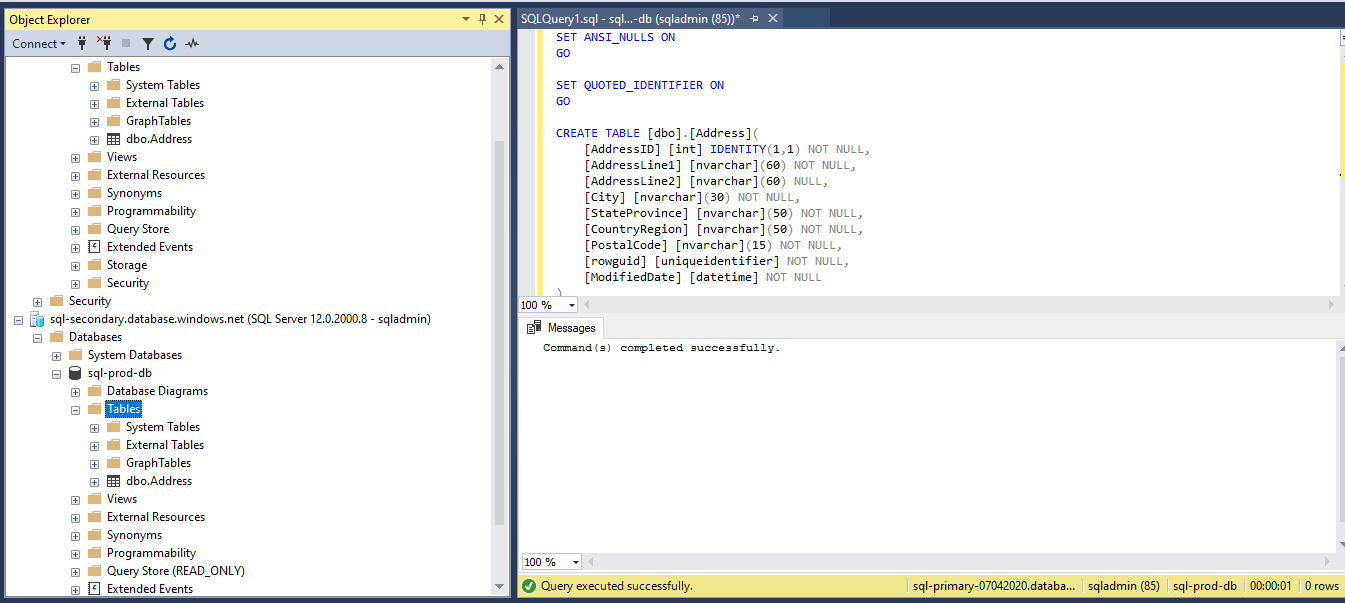
Task: Switch to the SQLQuery1.sql tab
Action: 630,18
